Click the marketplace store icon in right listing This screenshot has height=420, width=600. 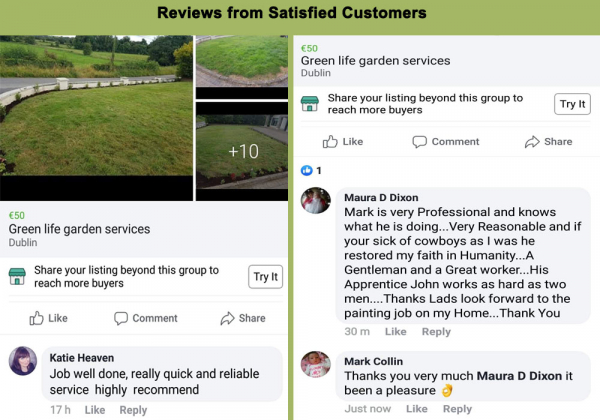[310, 104]
